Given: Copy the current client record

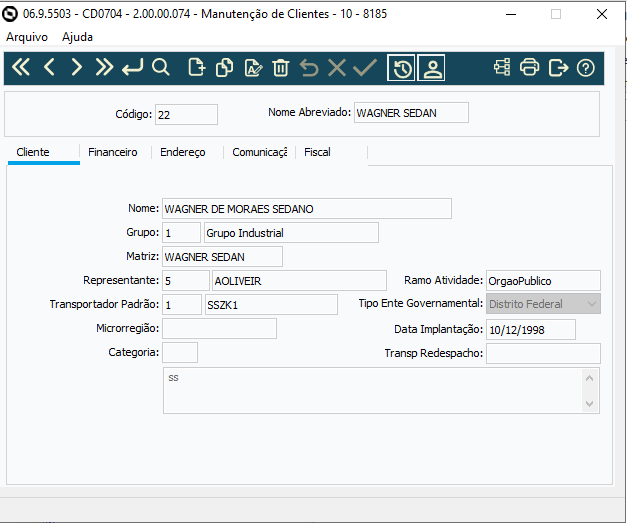Looking at the screenshot, I should [224, 67].
